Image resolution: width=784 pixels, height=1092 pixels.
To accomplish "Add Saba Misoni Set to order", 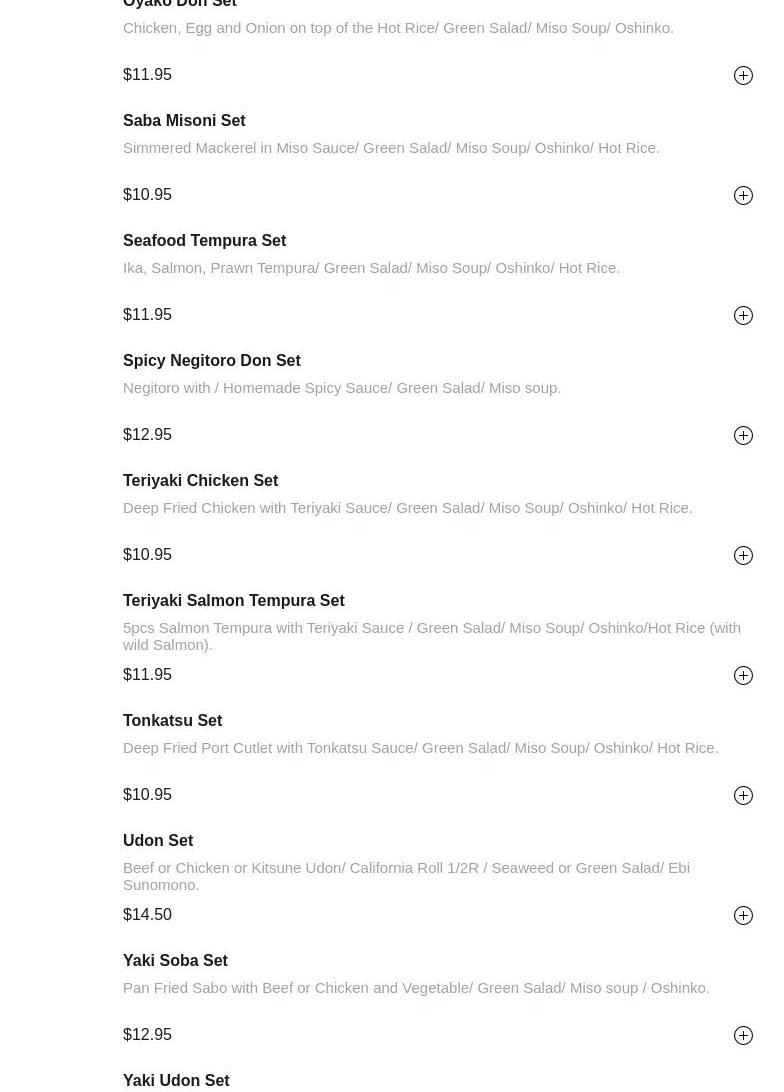I will (x=743, y=195).
